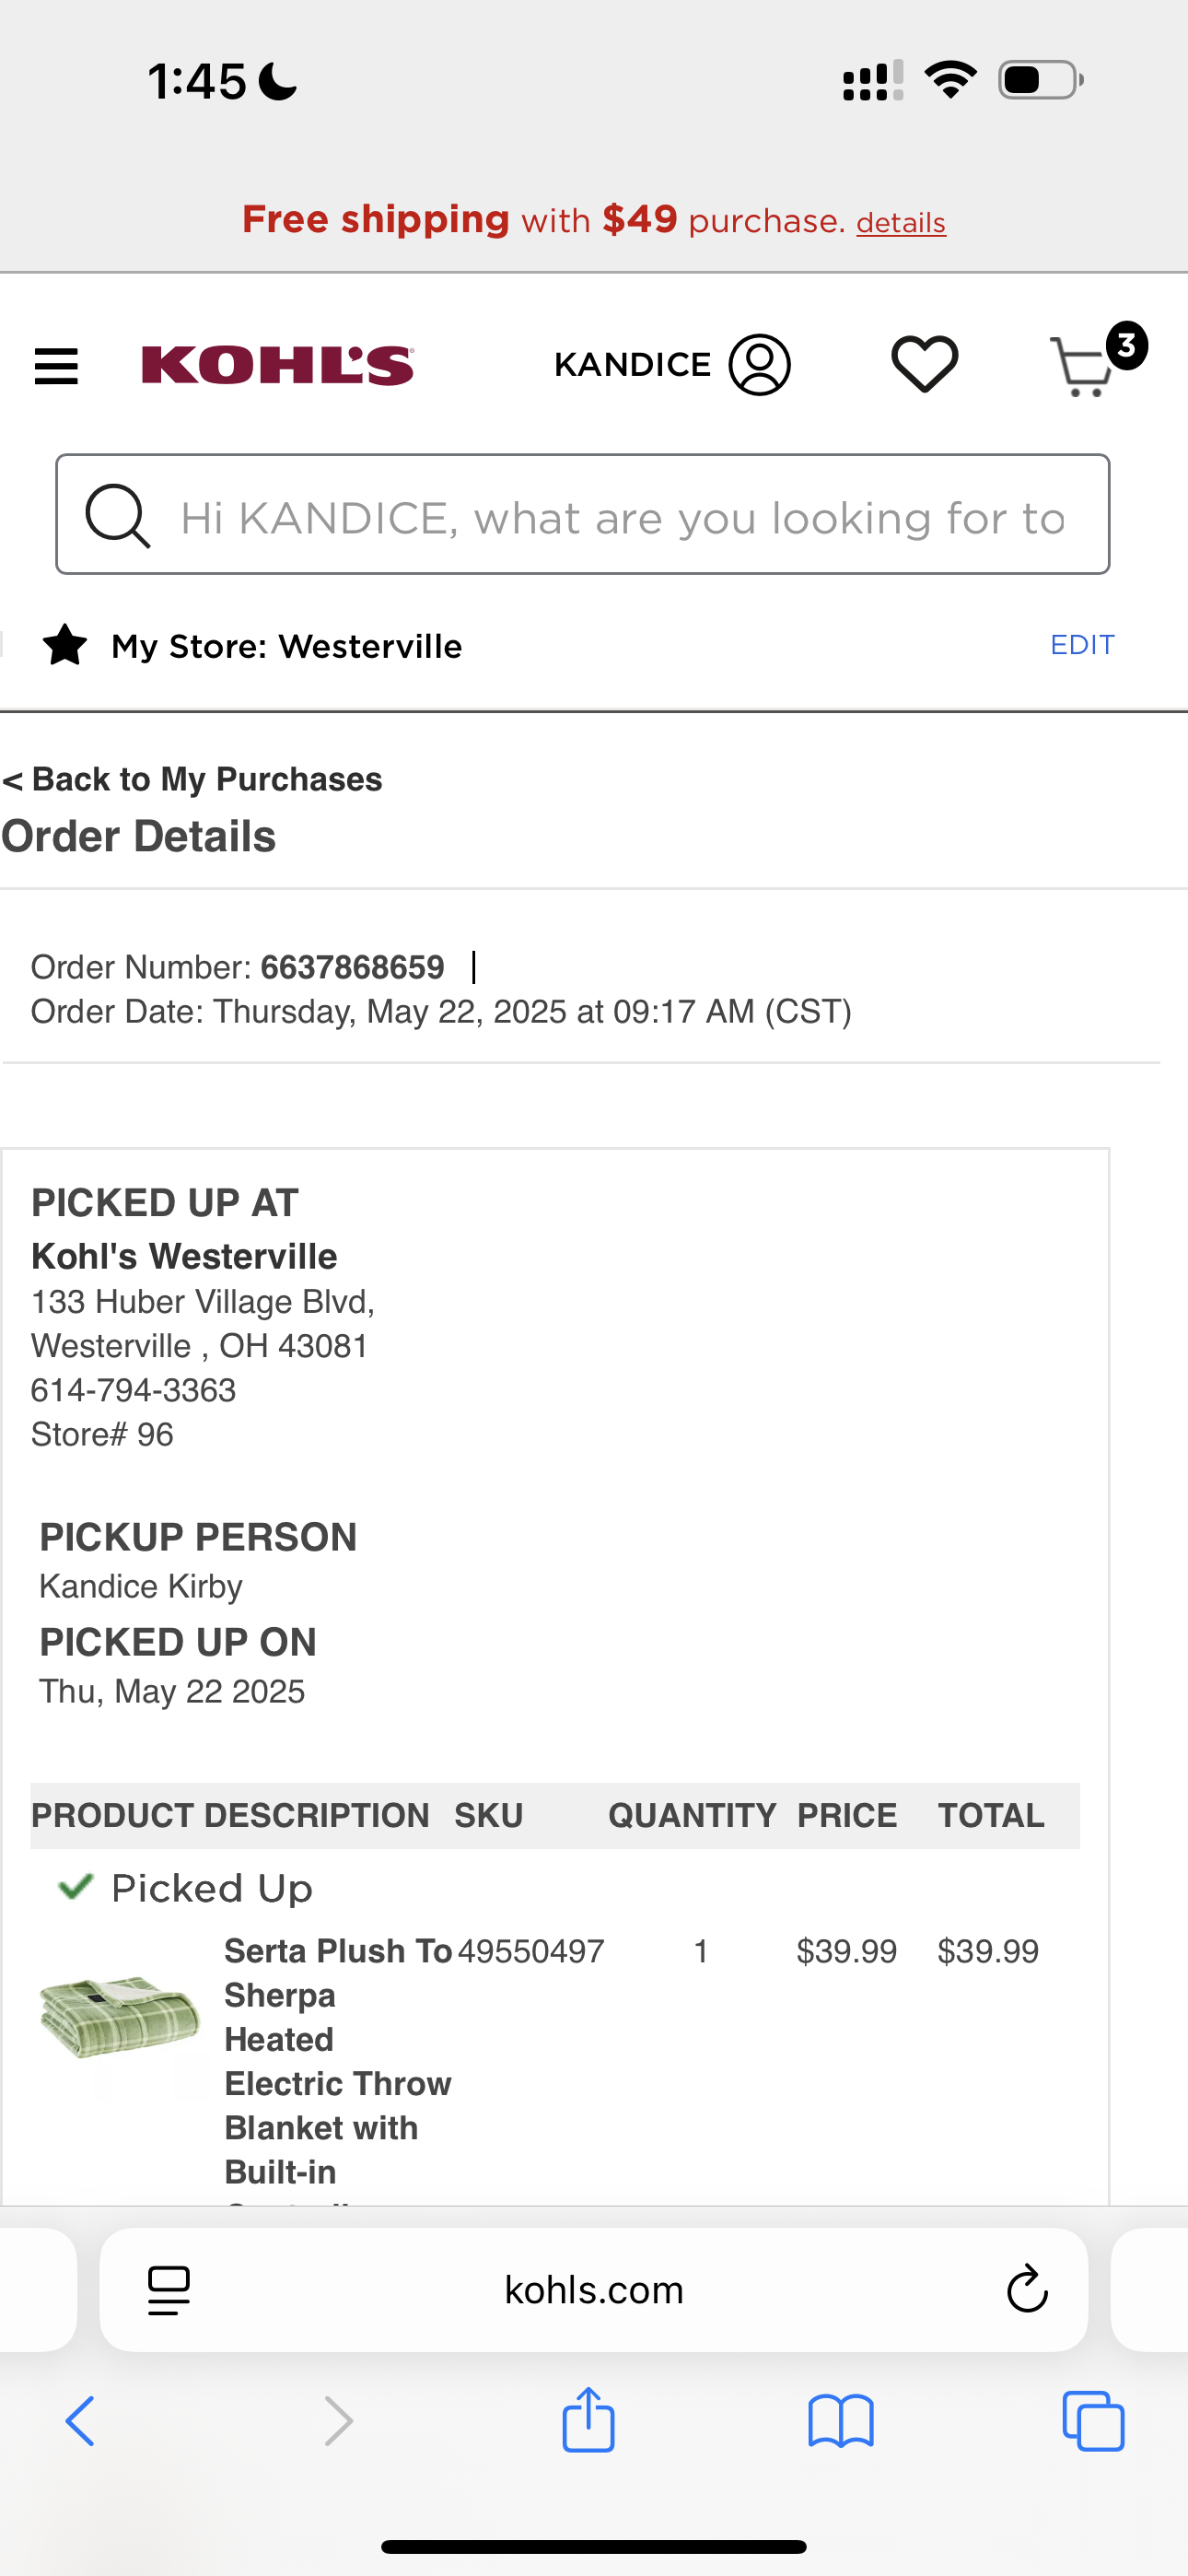Open the hamburger navigation menu
Screen dimensions: 1188x2576
(56, 366)
